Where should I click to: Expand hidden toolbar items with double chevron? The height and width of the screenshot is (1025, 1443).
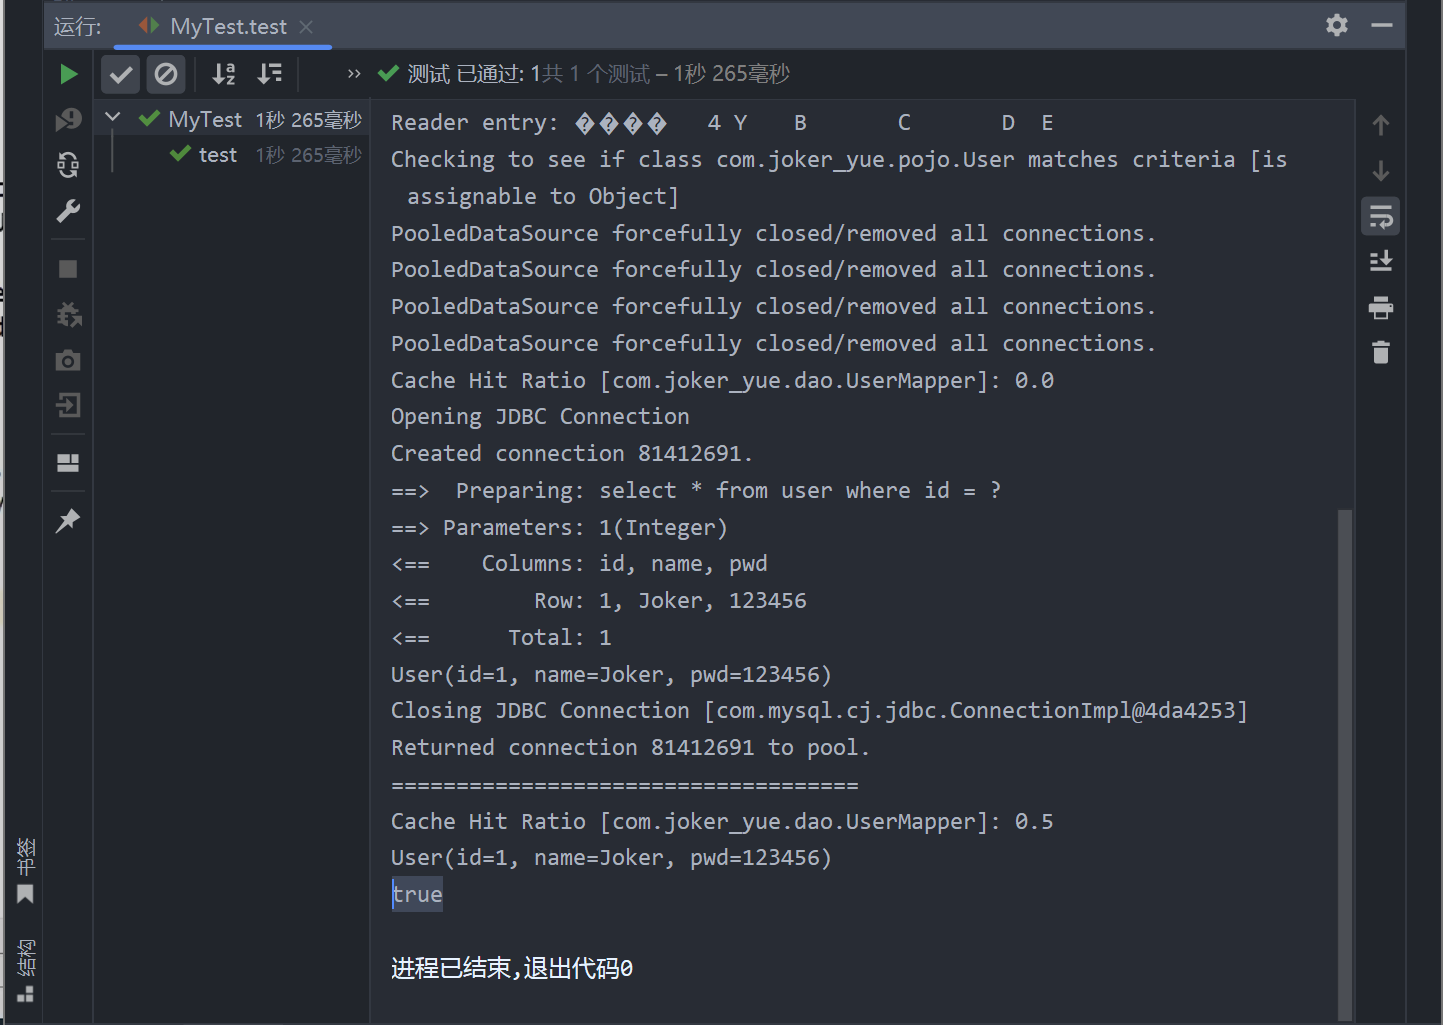point(353,74)
